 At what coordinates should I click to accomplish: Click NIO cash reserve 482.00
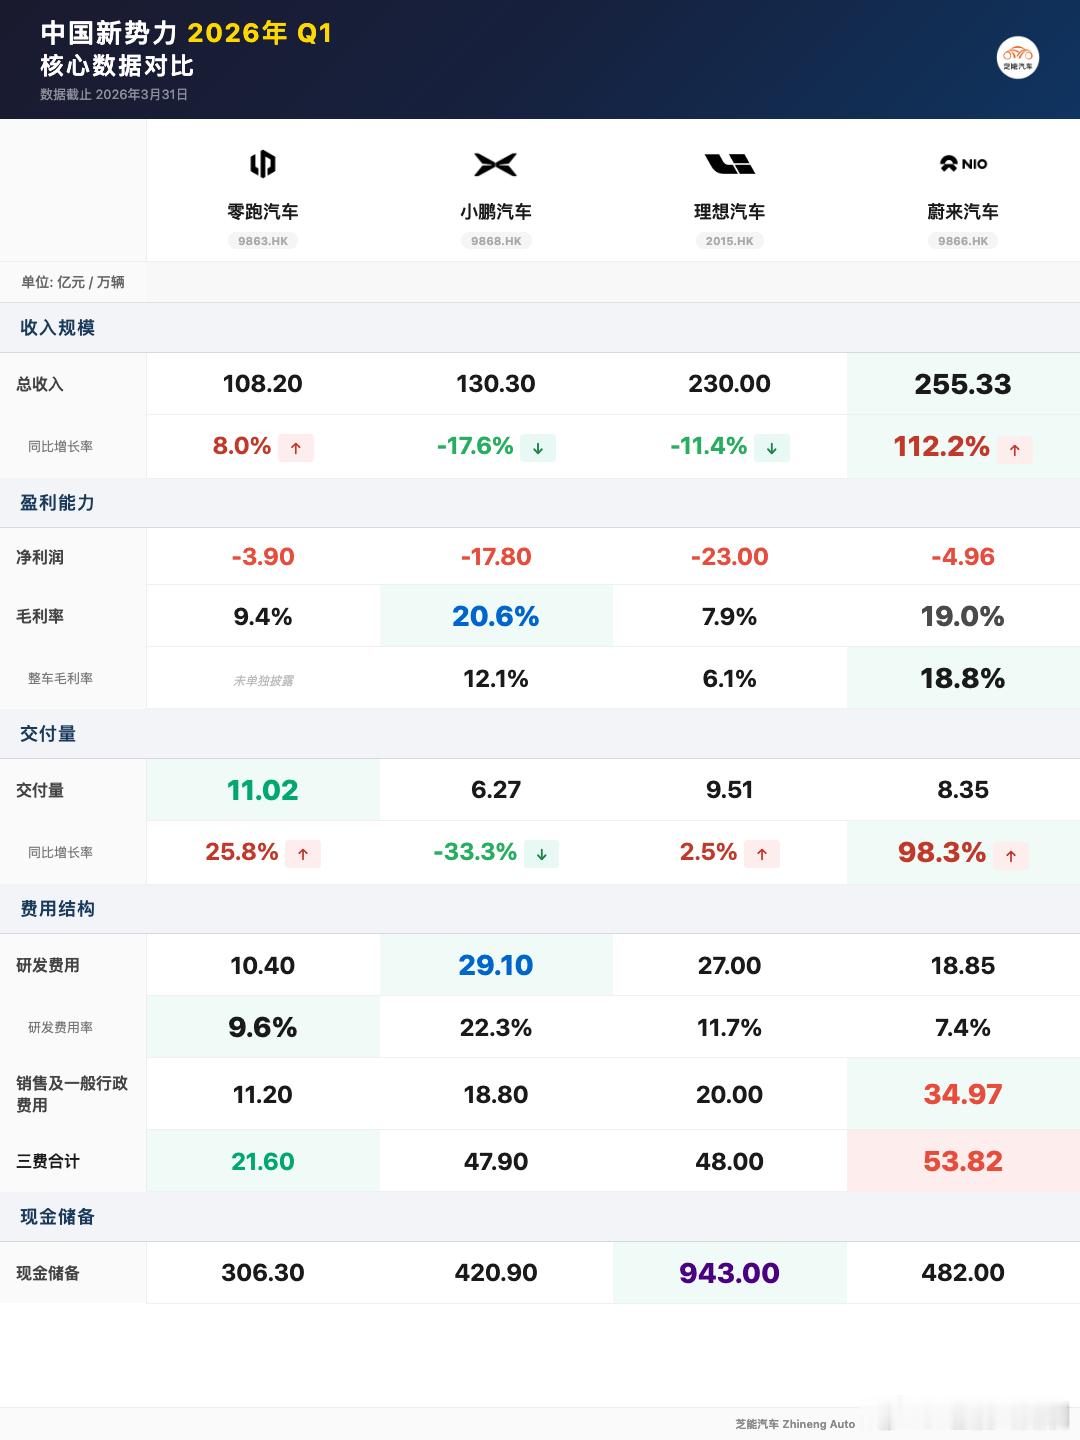[963, 1273]
